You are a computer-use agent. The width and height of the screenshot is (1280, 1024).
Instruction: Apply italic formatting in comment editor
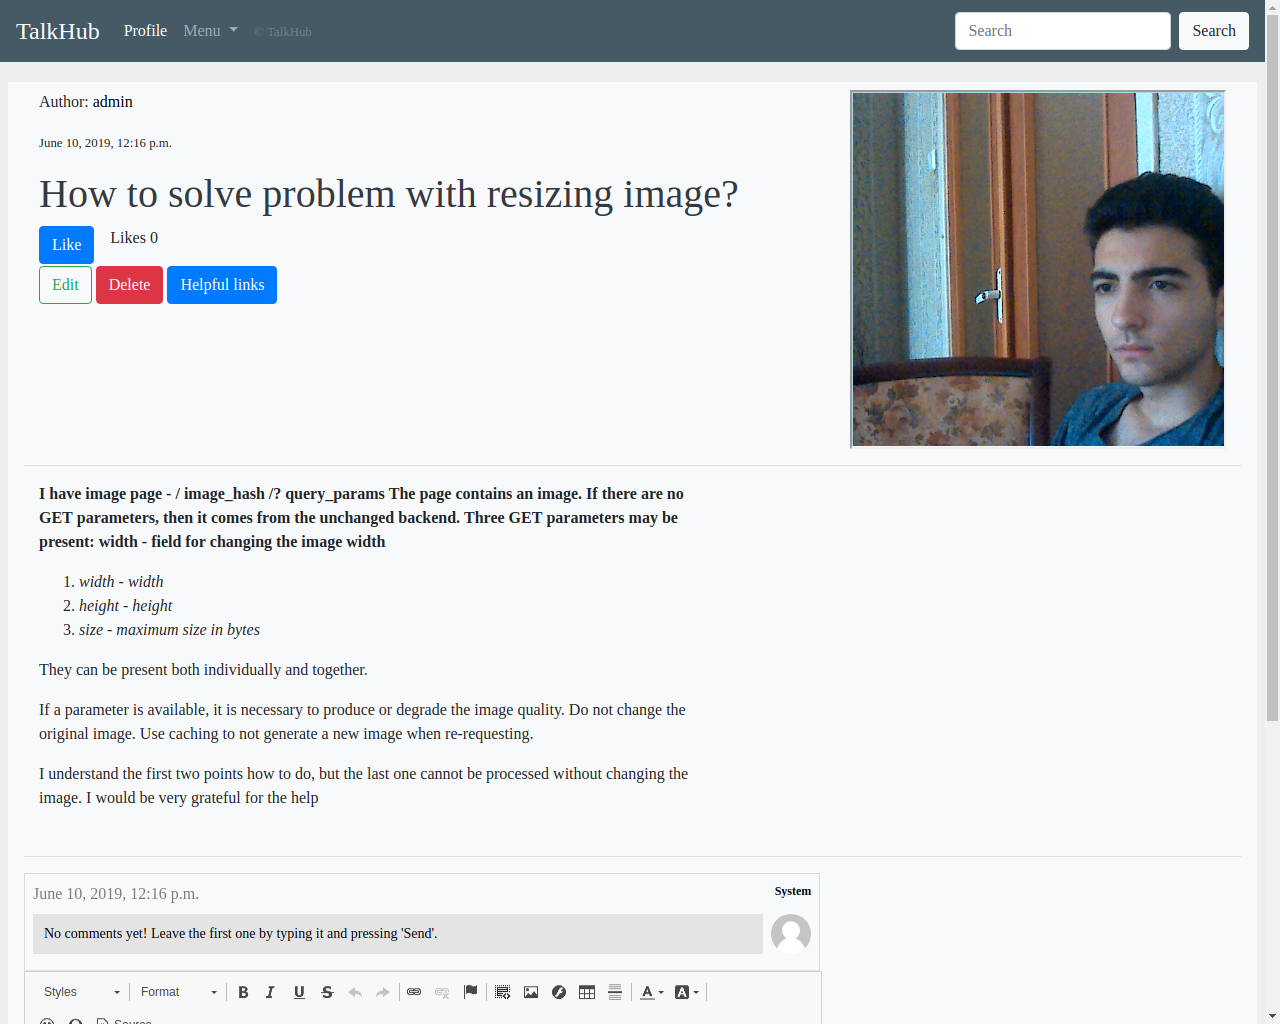(270, 992)
